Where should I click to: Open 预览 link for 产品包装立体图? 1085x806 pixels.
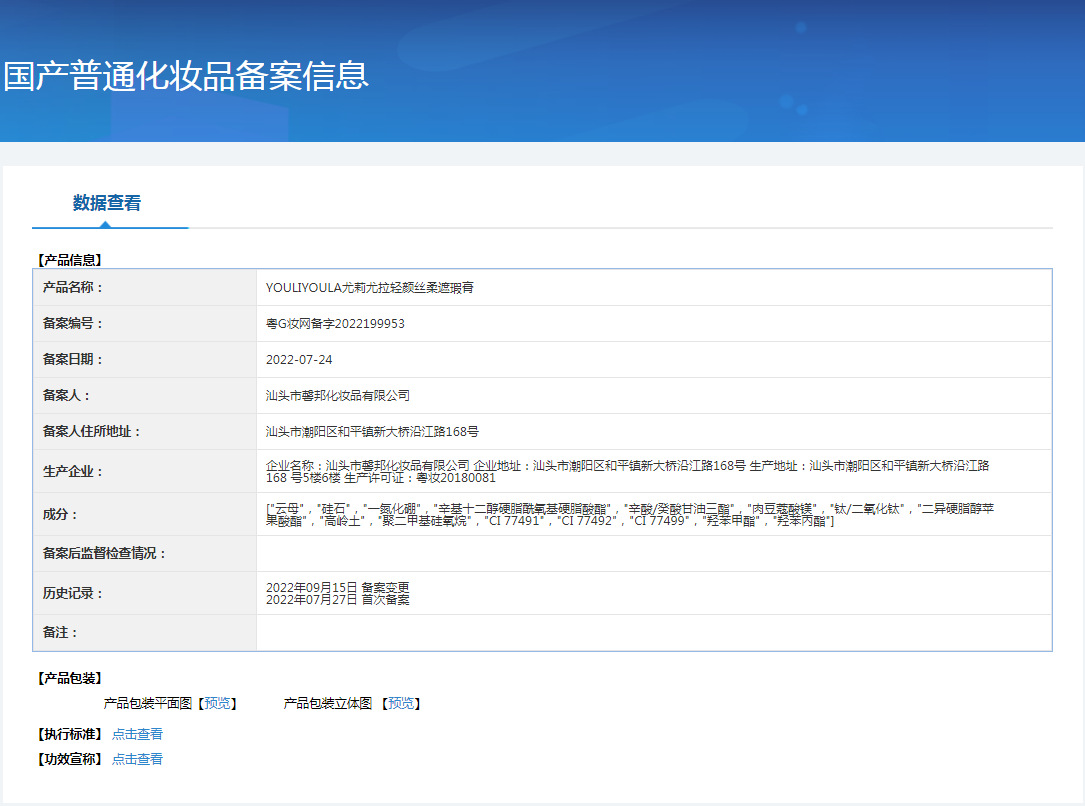click(x=401, y=704)
